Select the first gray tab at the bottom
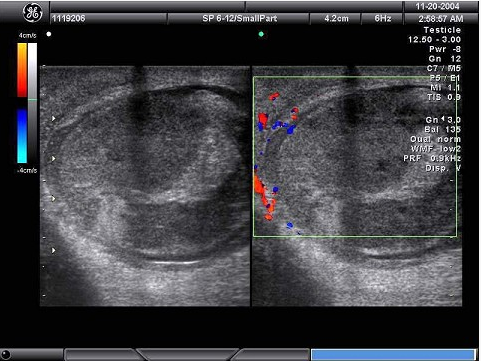481x361 pixels. click(100, 355)
